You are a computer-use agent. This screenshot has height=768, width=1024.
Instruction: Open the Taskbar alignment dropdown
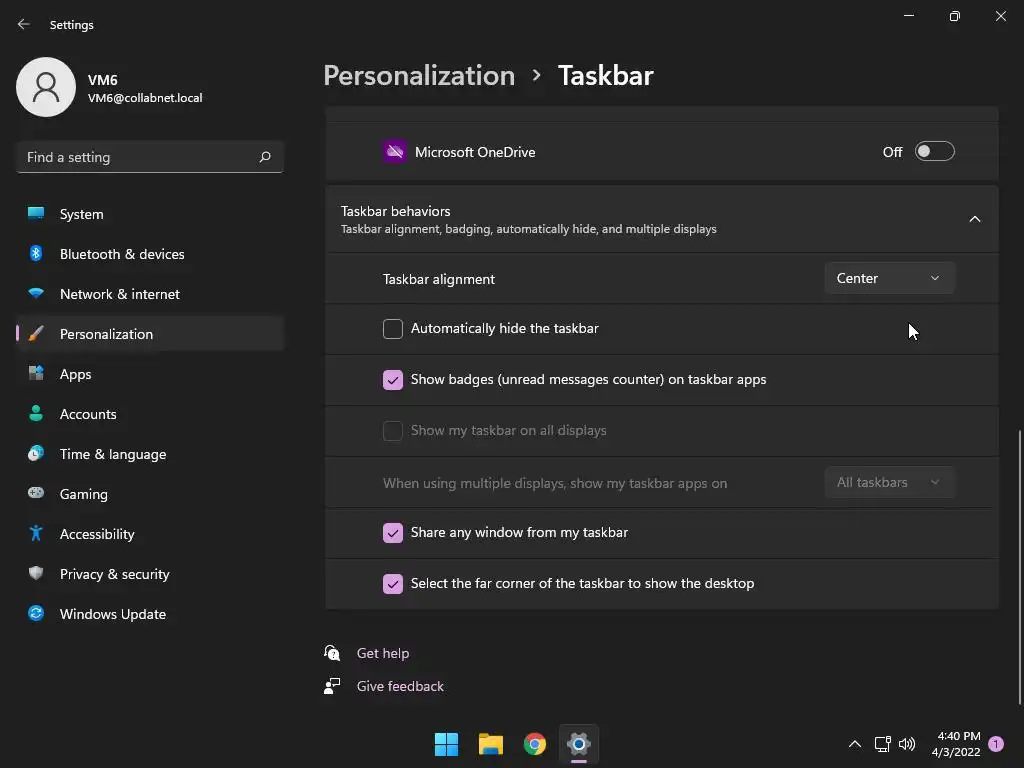[889, 278]
